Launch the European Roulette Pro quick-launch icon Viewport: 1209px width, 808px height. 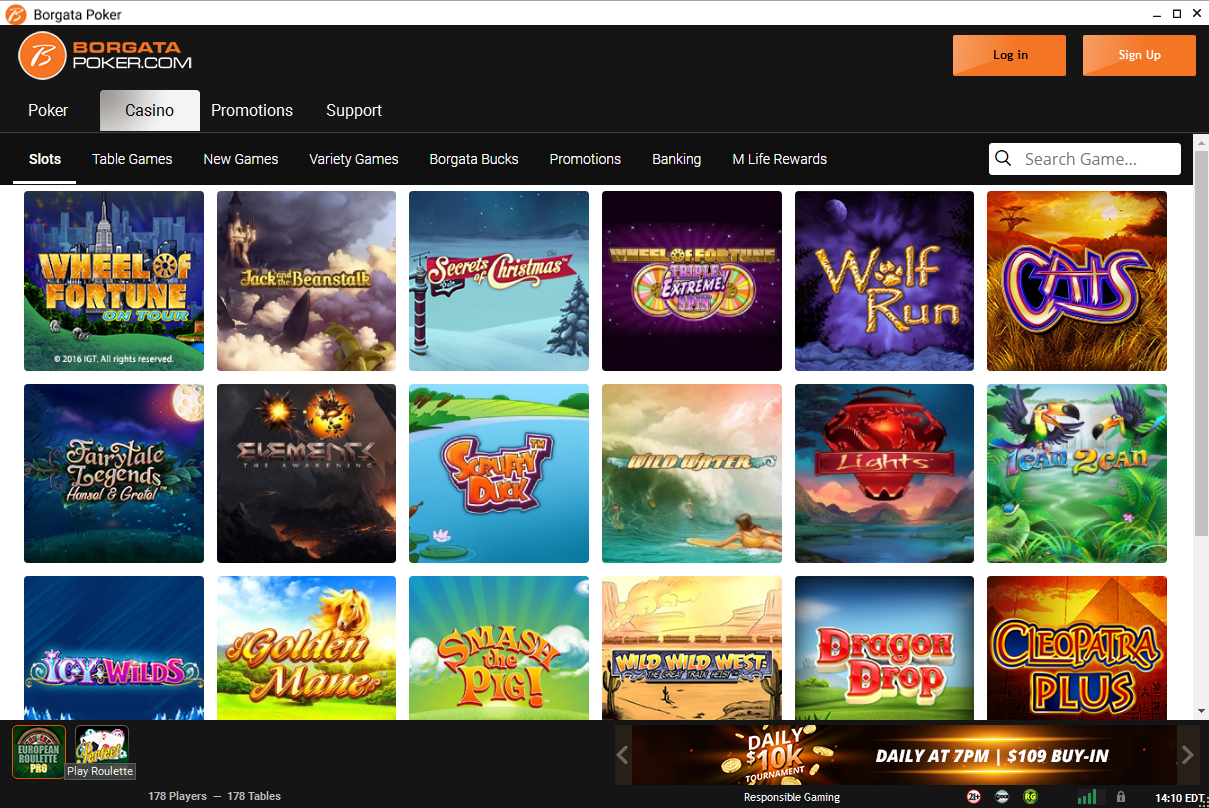[38, 752]
